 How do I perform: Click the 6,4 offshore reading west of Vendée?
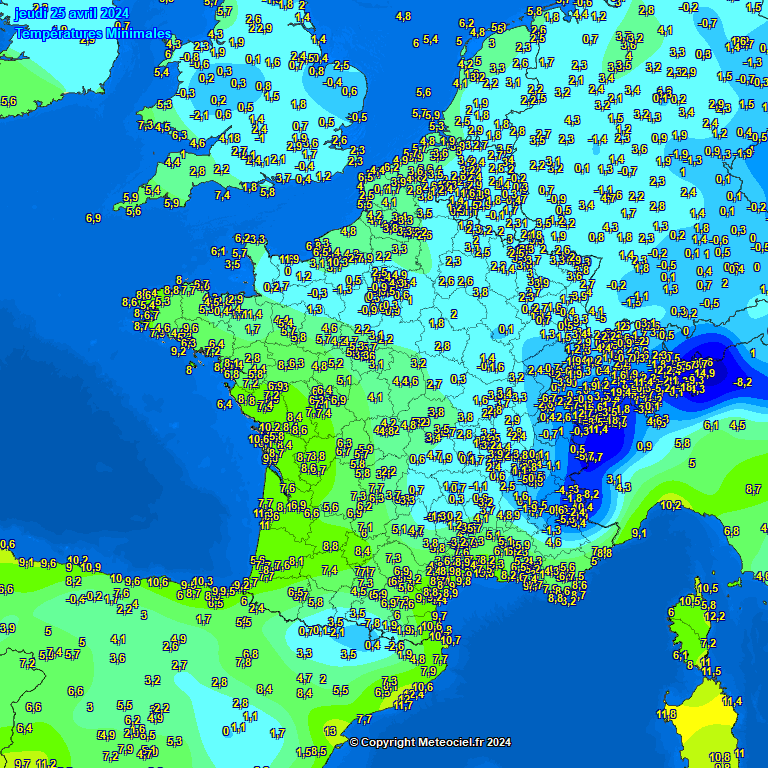pyautogui.click(x=224, y=405)
